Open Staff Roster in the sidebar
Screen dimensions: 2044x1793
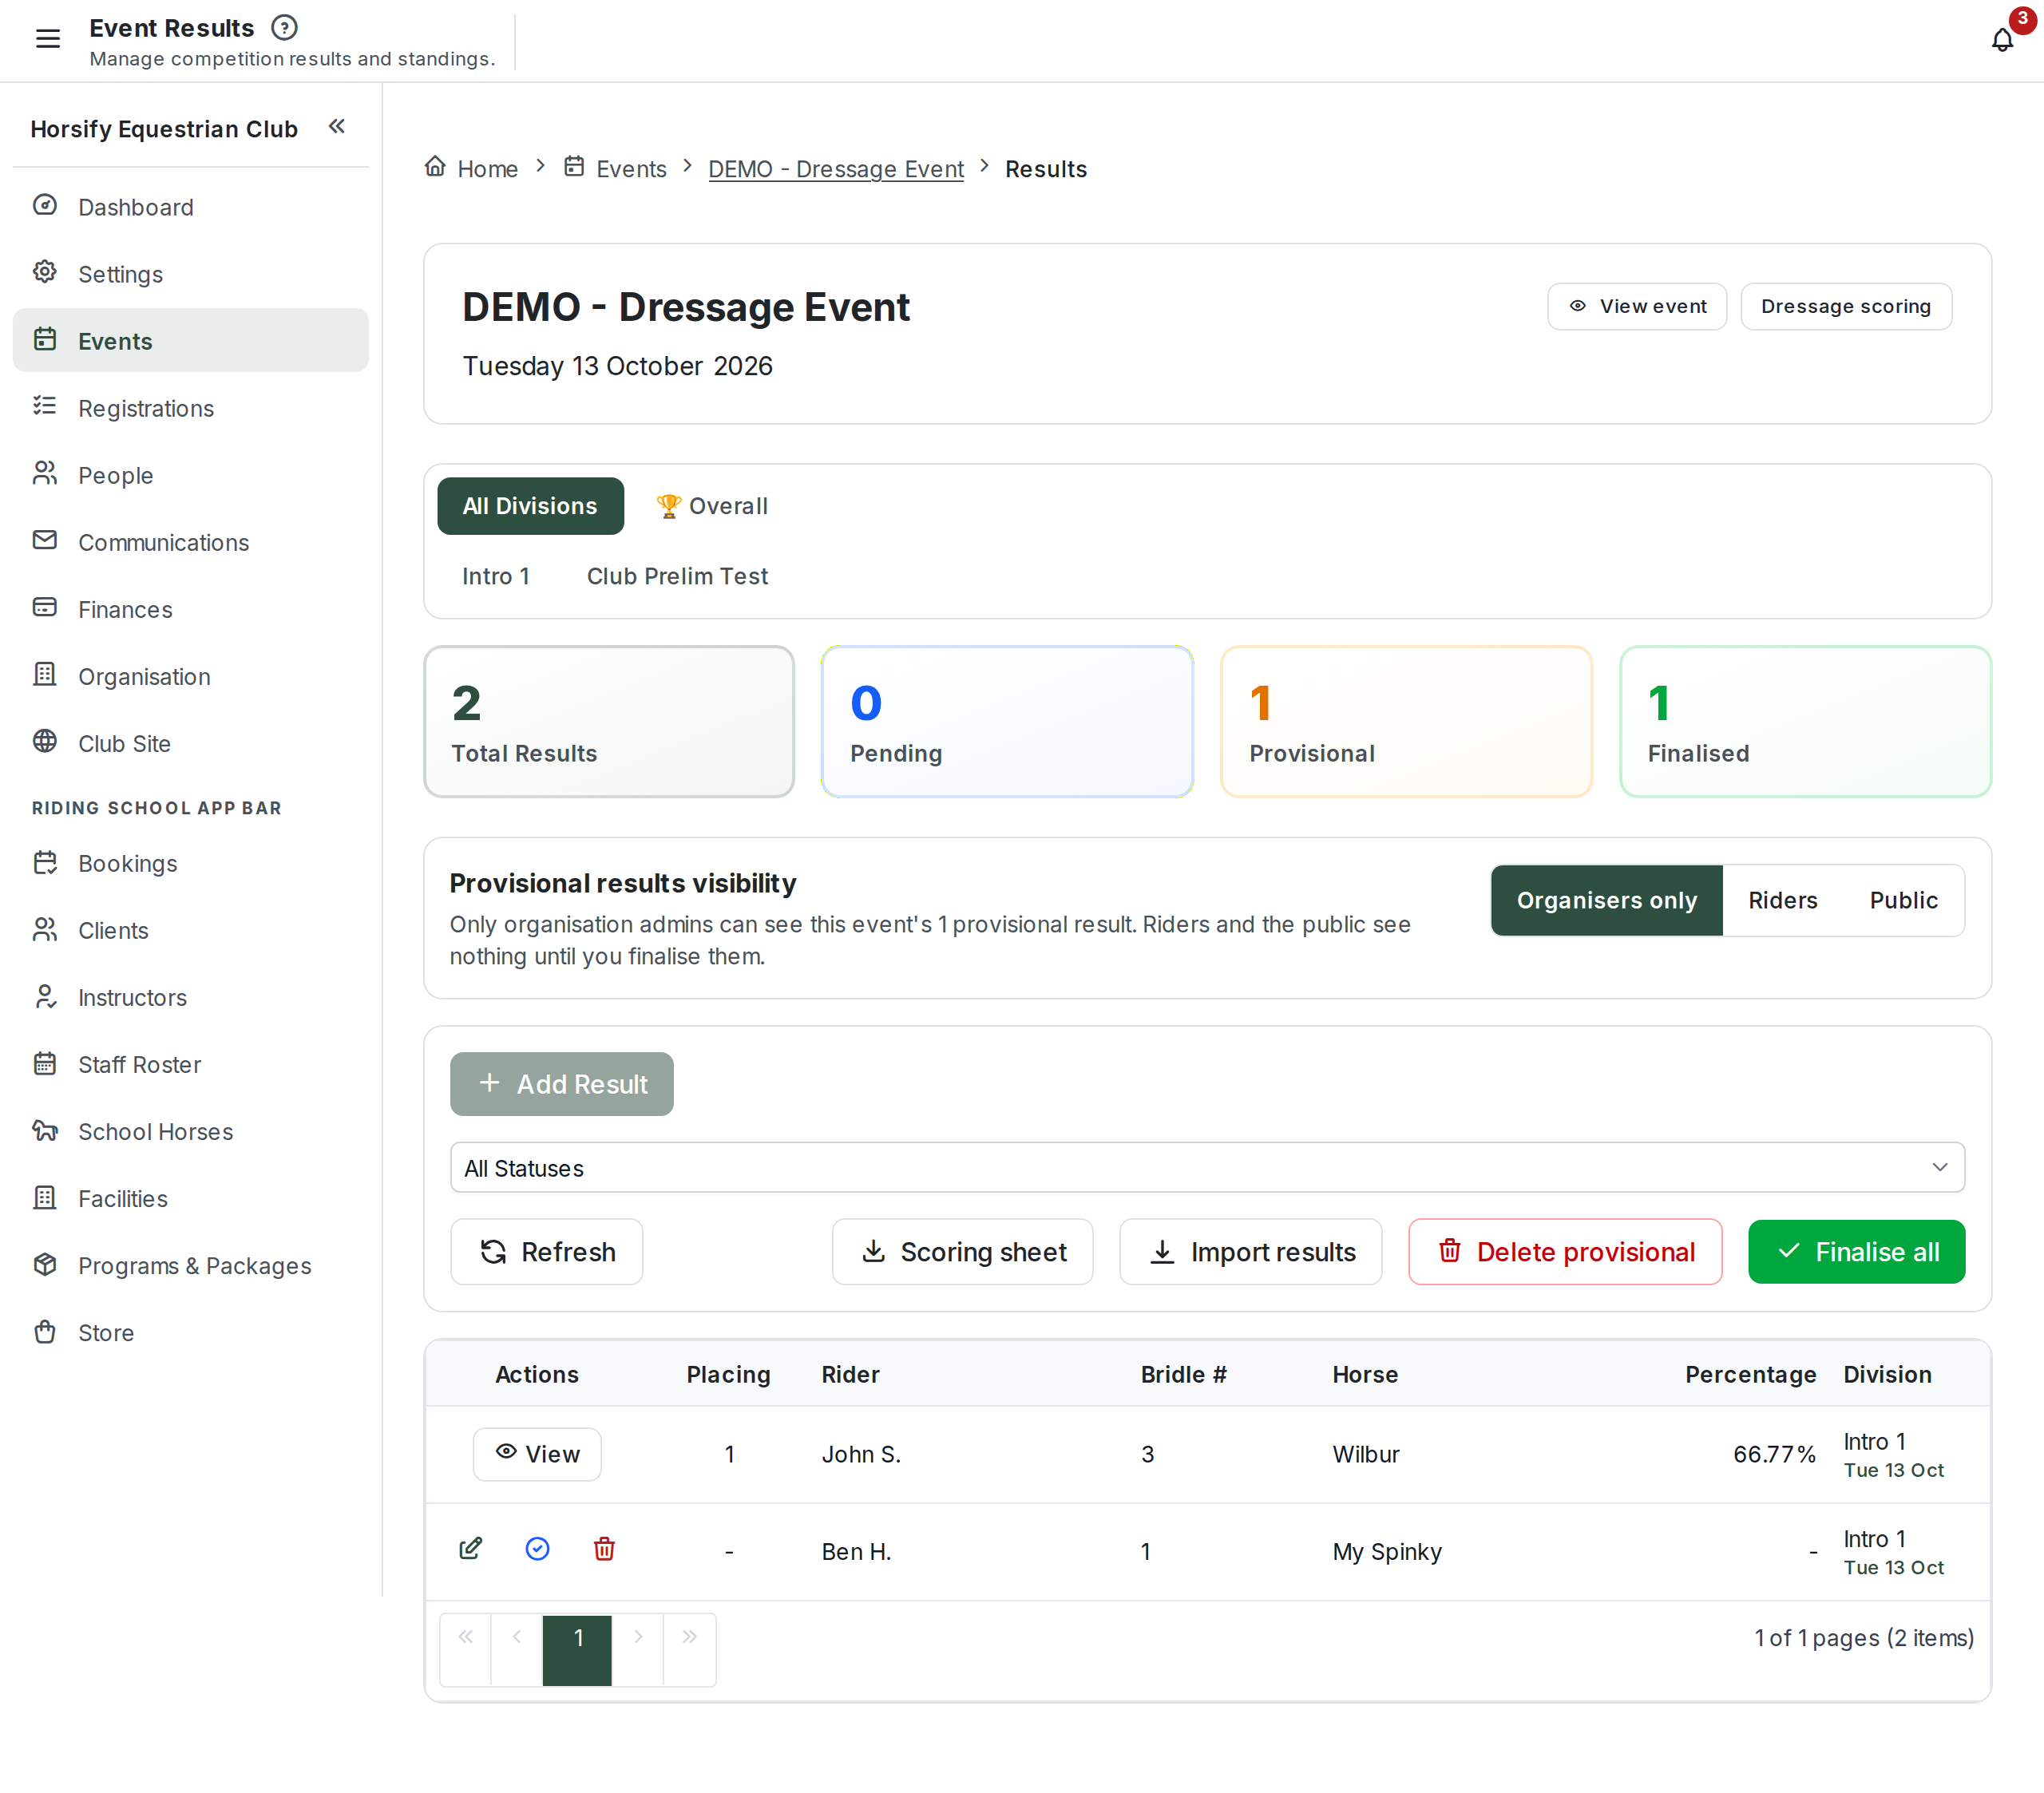pyautogui.click(x=190, y=1064)
